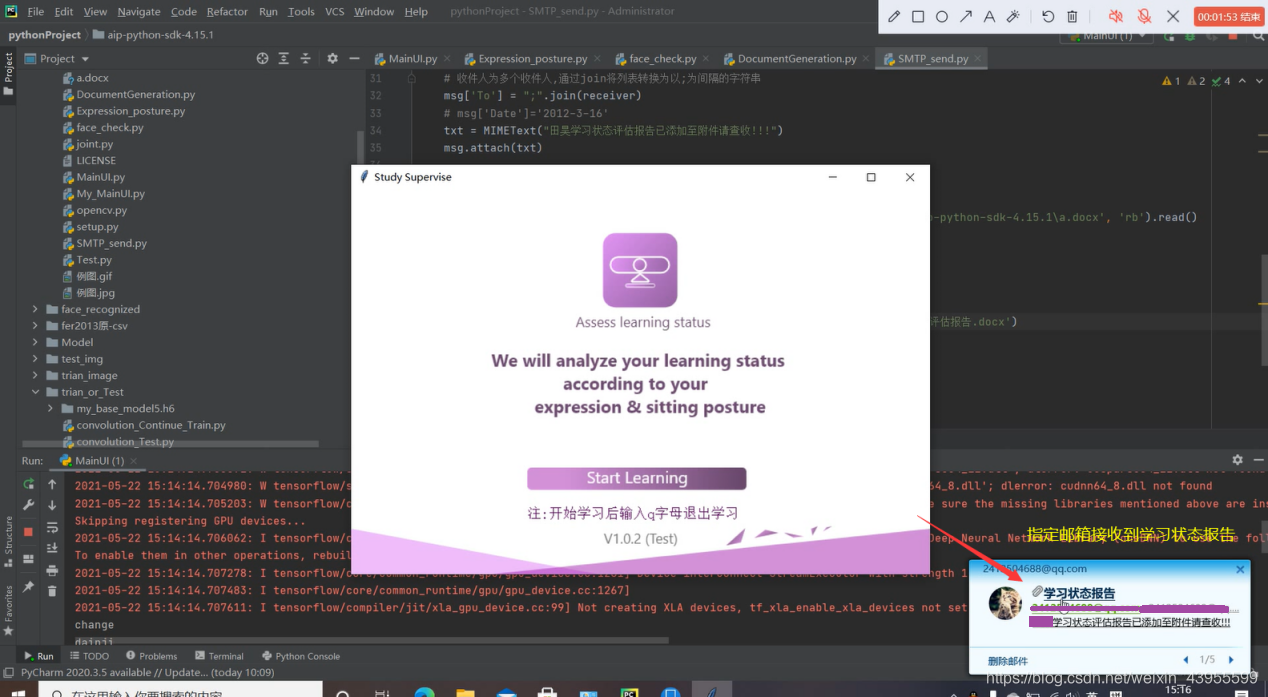Screen dimensions: 1268x697
Task: Open 学习状态报告 mail subject
Action: (1079, 593)
